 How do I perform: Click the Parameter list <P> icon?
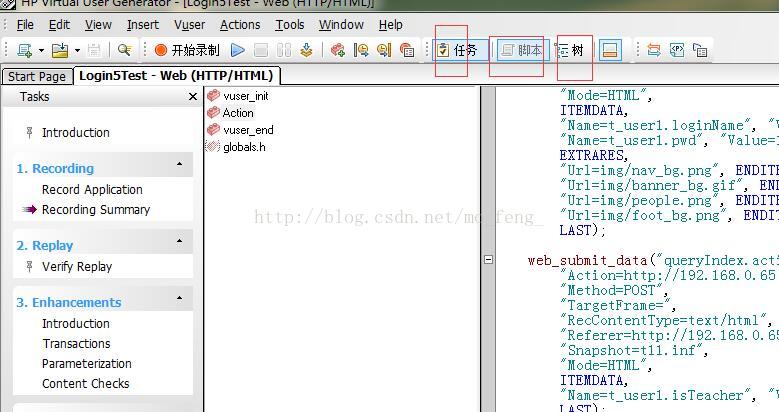point(677,50)
